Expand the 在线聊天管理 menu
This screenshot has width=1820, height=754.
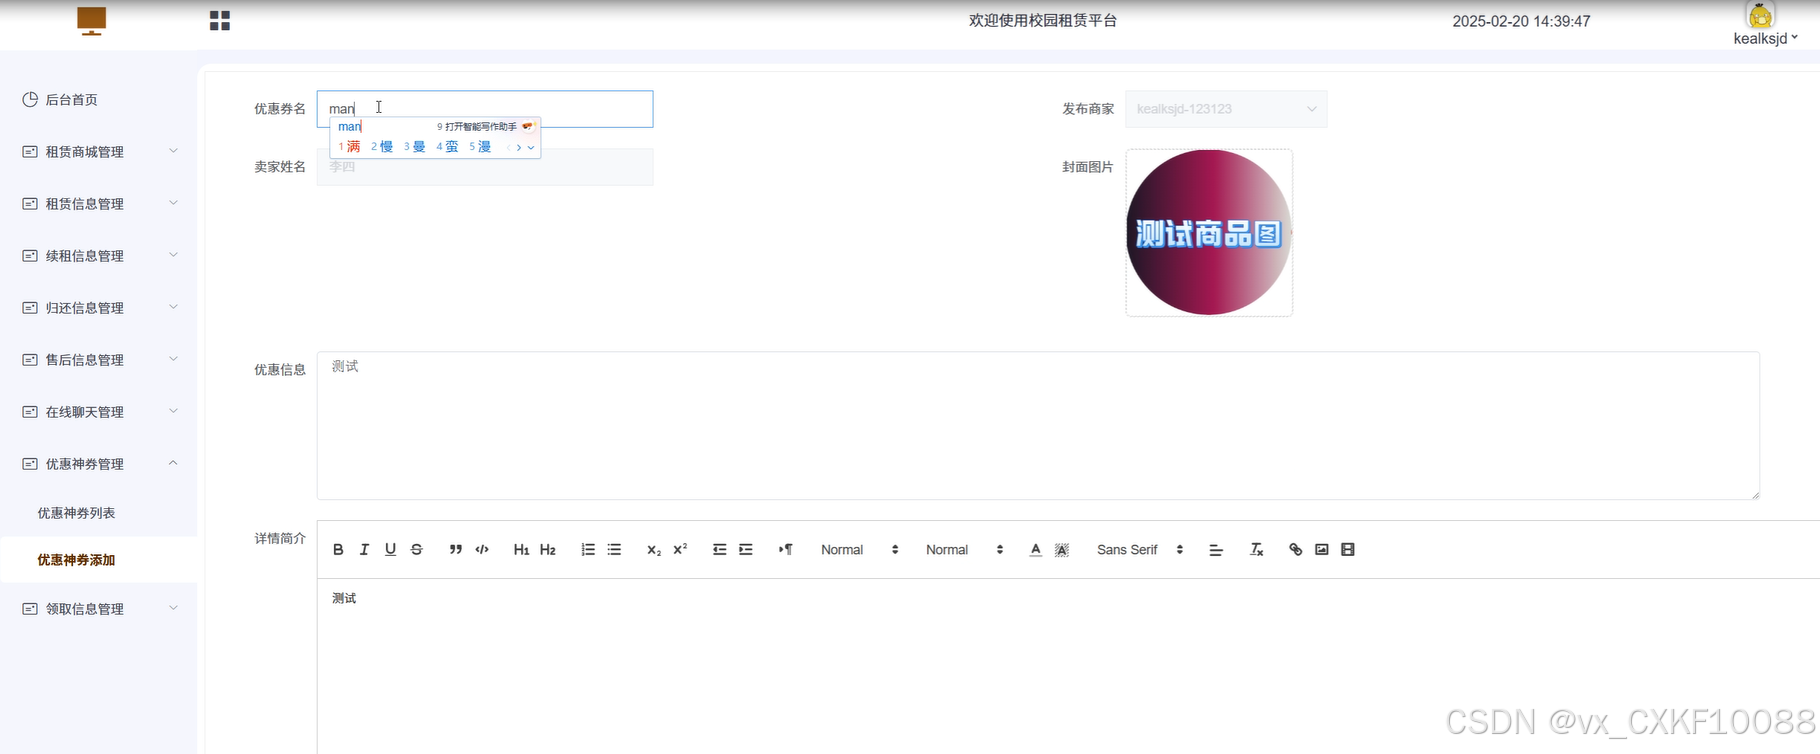[x=98, y=412]
